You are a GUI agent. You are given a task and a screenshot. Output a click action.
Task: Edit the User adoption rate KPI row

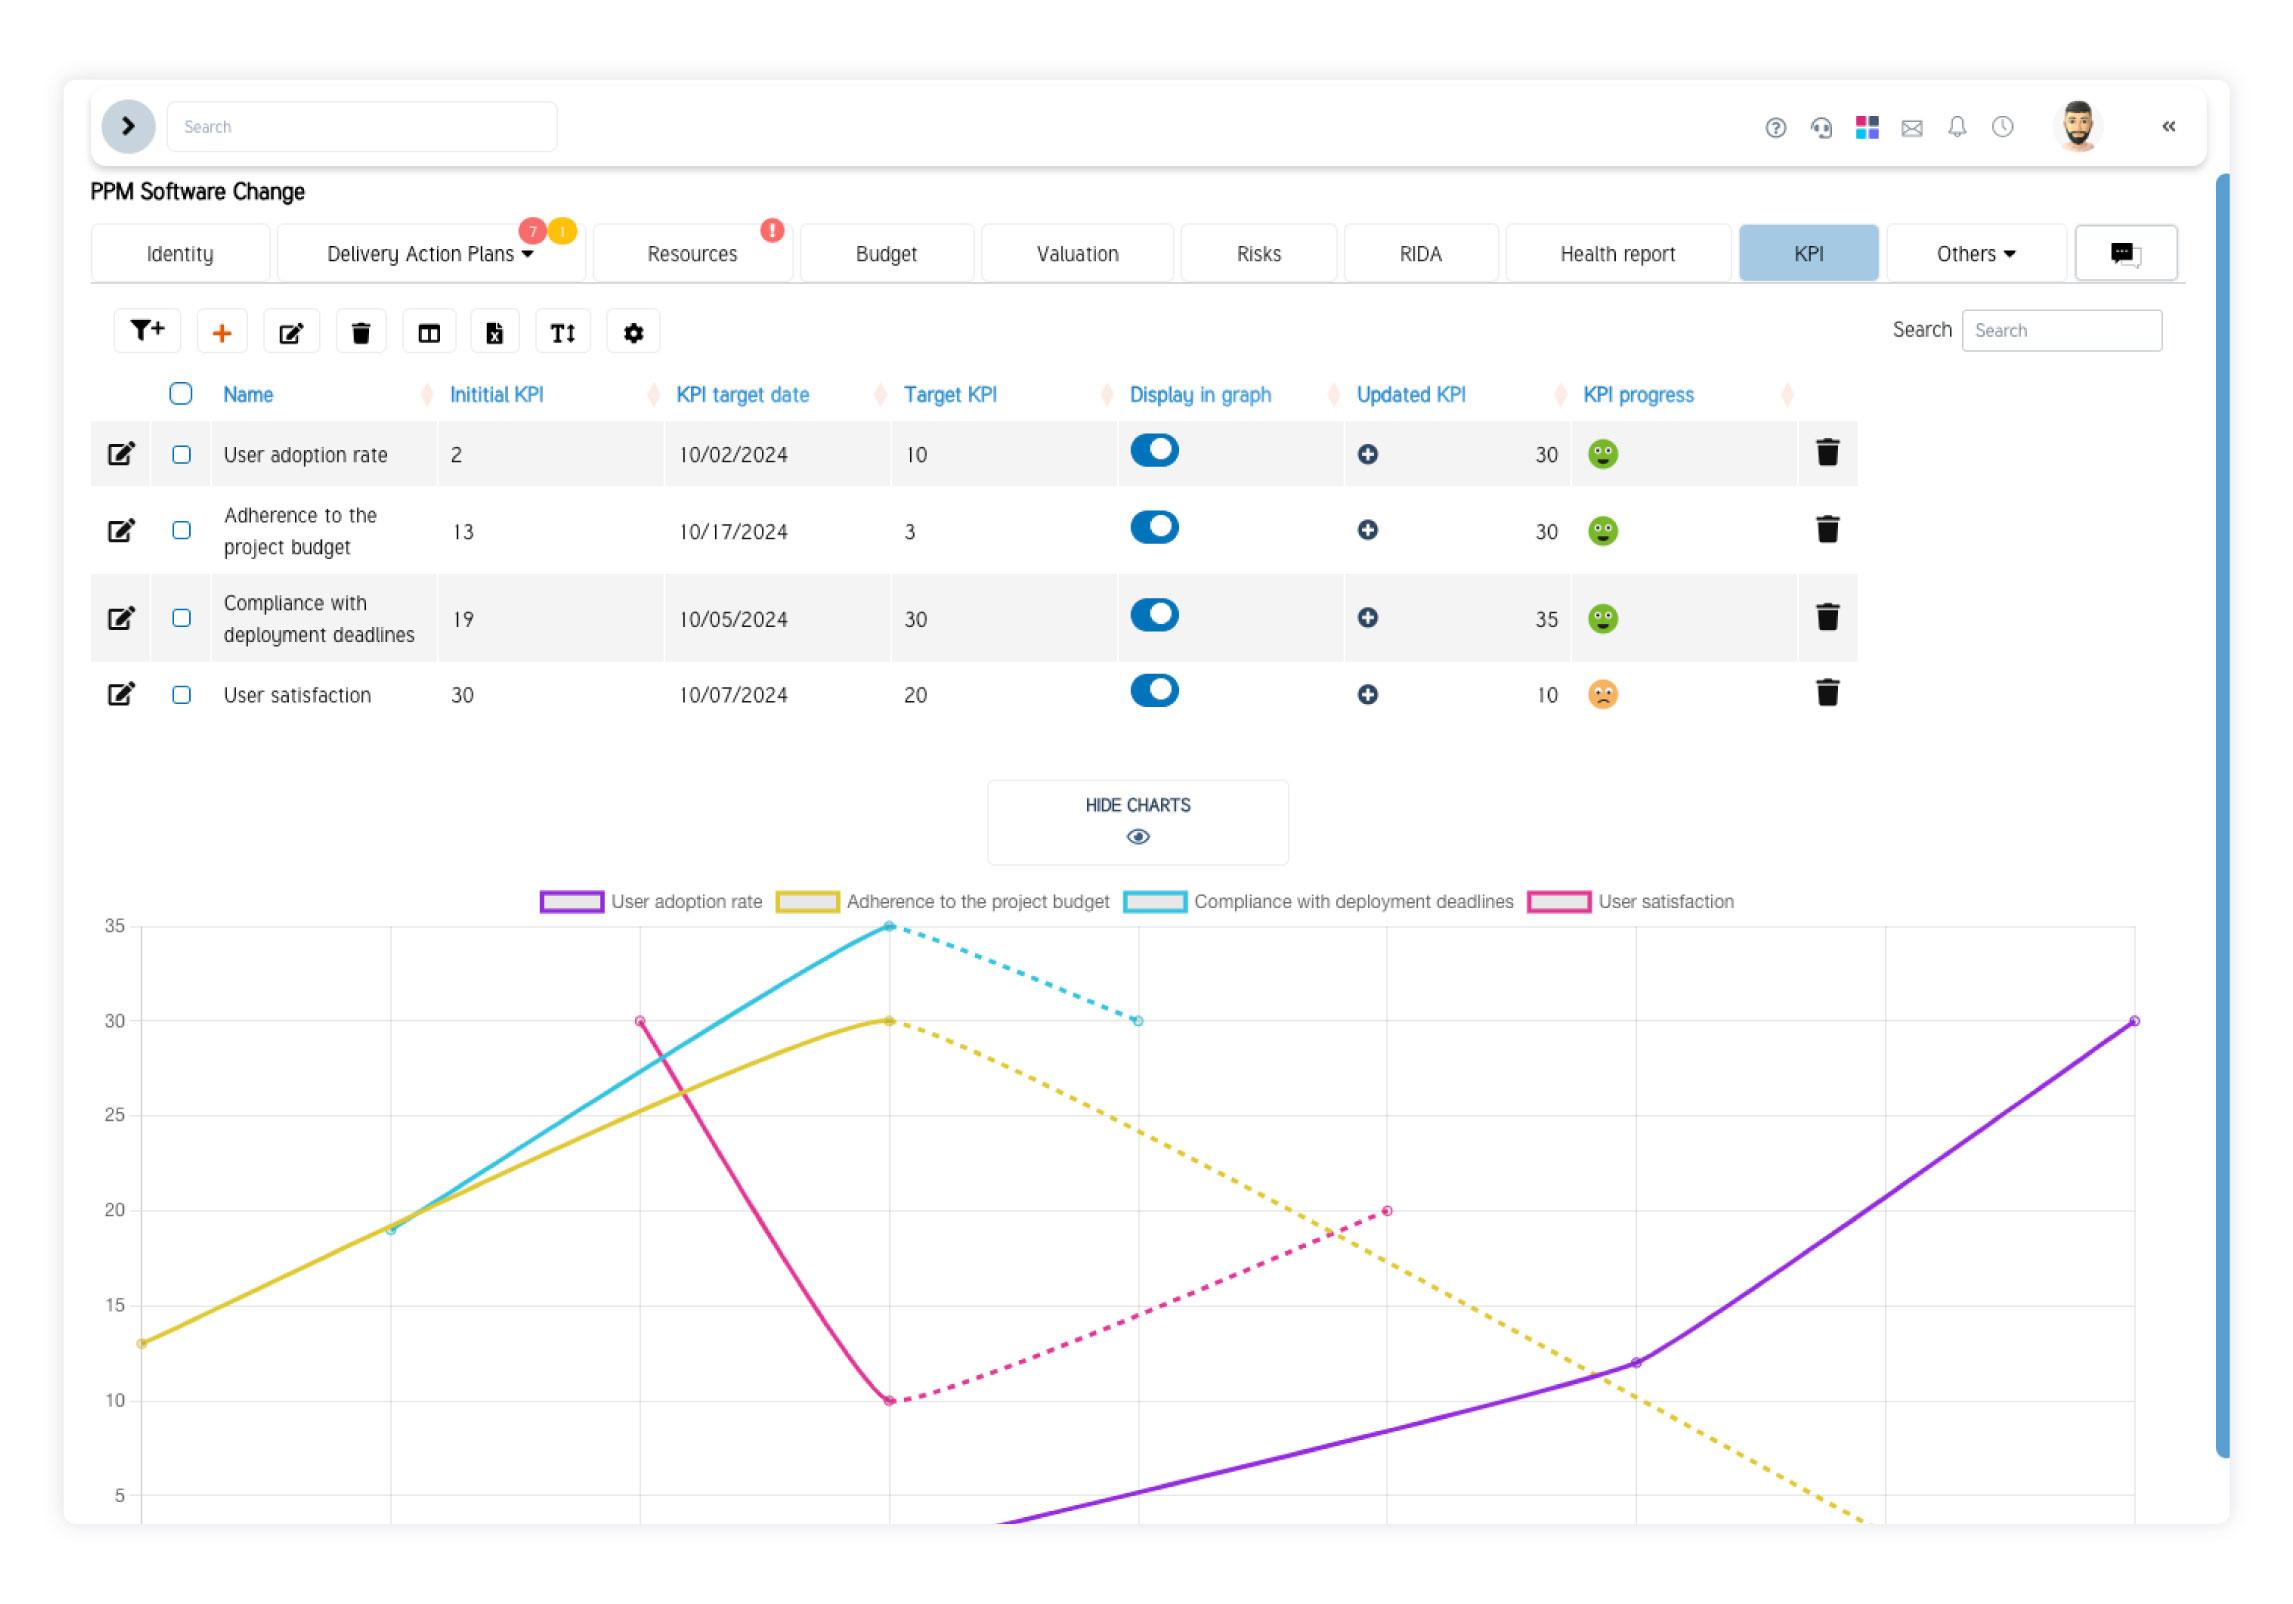[121, 453]
